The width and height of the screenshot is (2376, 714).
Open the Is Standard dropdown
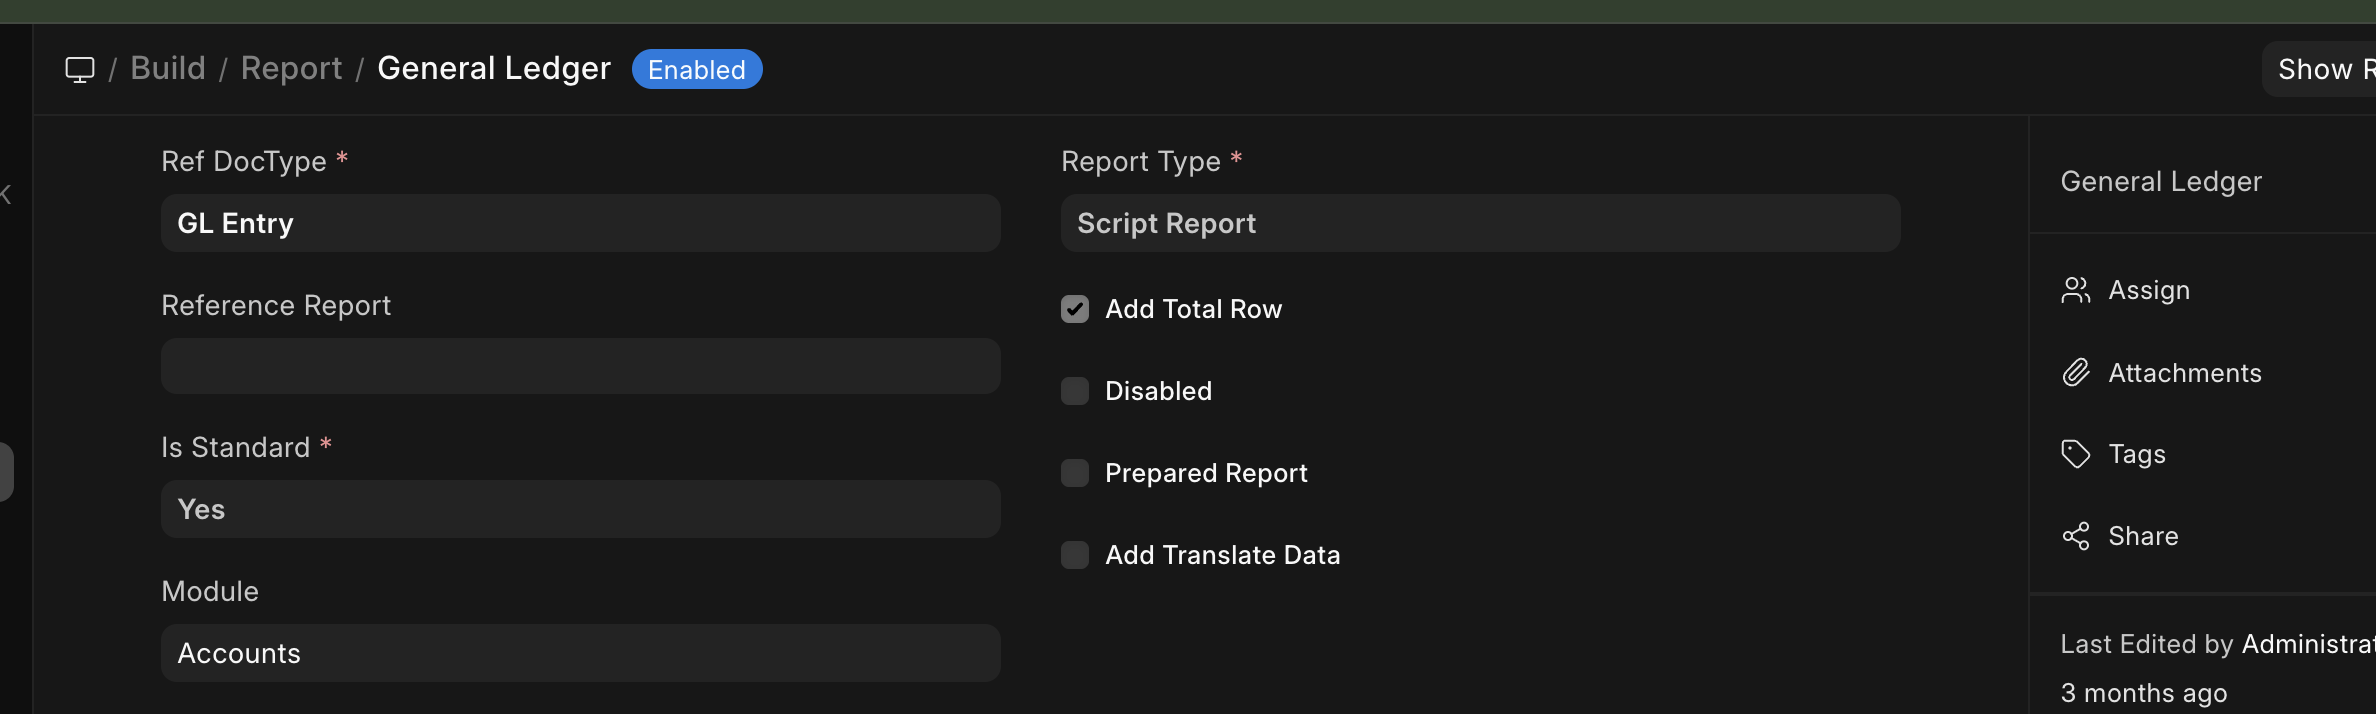[x=580, y=509]
